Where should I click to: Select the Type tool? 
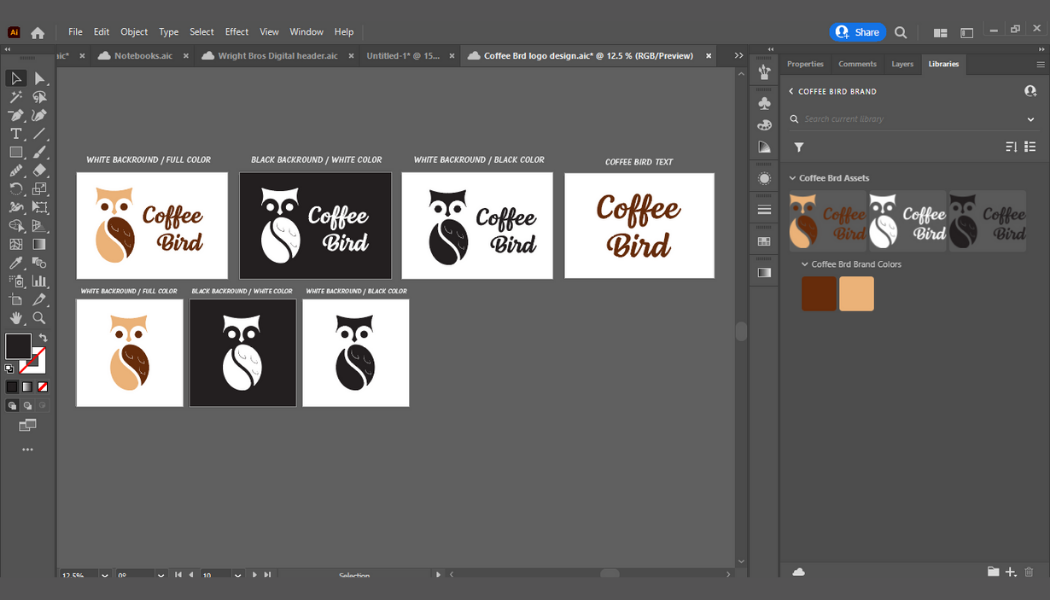coord(16,134)
